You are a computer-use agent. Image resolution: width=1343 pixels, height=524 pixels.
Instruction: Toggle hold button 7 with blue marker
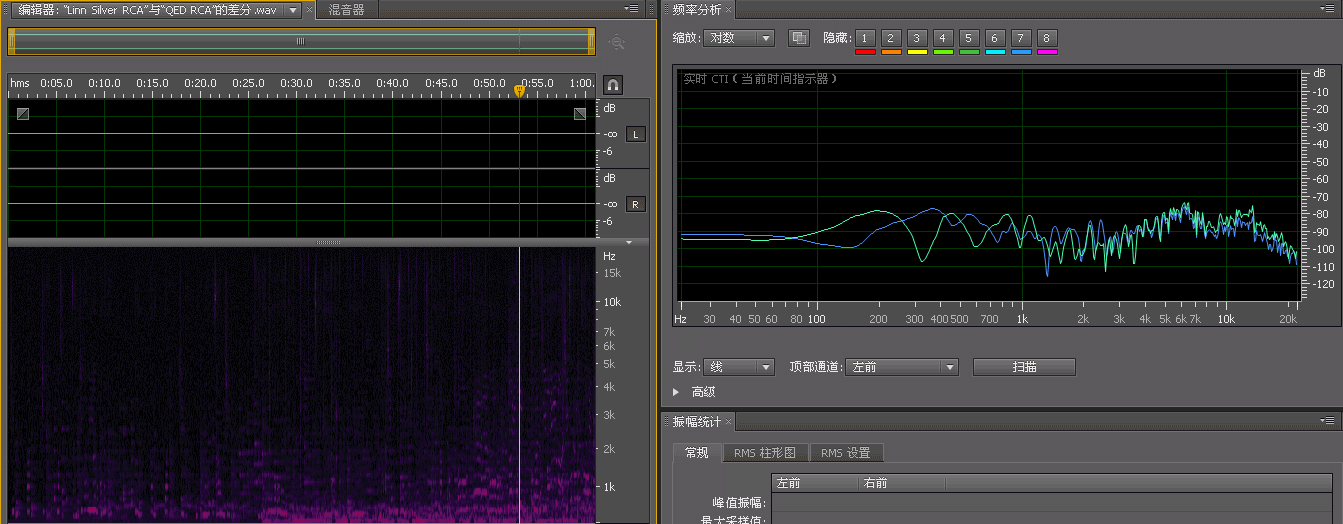click(1021, 38)
